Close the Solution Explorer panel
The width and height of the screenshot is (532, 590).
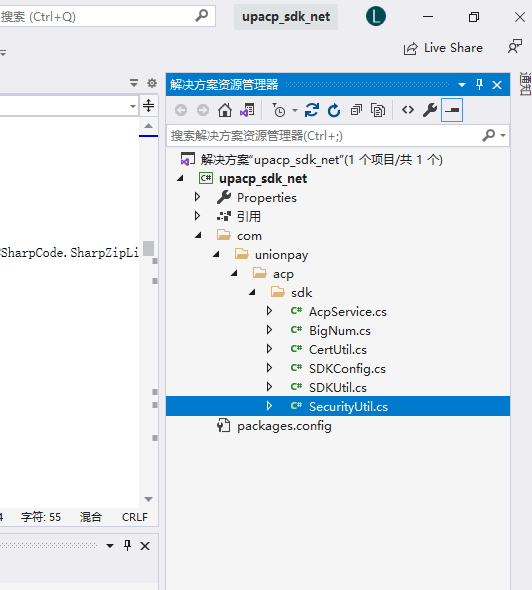click(497, 85)
